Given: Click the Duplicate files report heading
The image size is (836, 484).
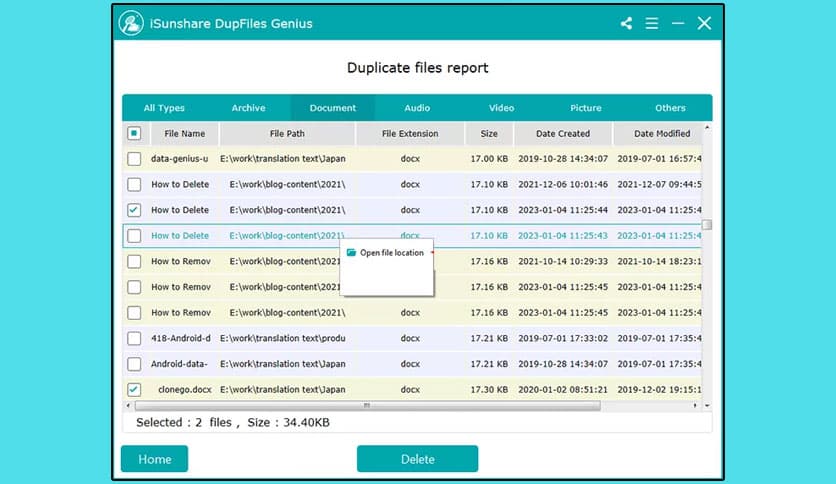Looking at the screenshot, I should tap(417, 68).
